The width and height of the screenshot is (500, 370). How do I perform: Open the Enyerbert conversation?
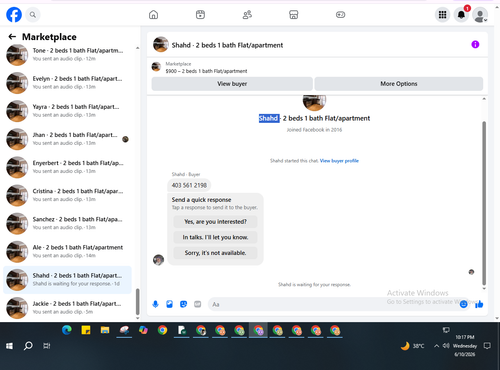pos(68,167)
